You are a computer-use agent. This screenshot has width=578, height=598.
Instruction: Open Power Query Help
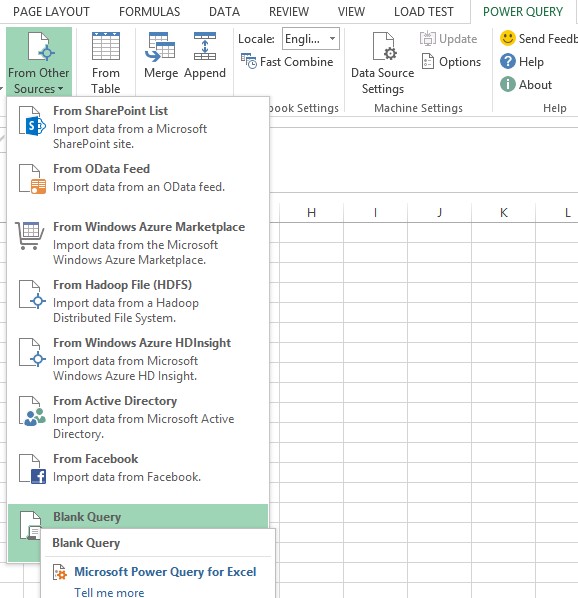(x=522, y=61)
